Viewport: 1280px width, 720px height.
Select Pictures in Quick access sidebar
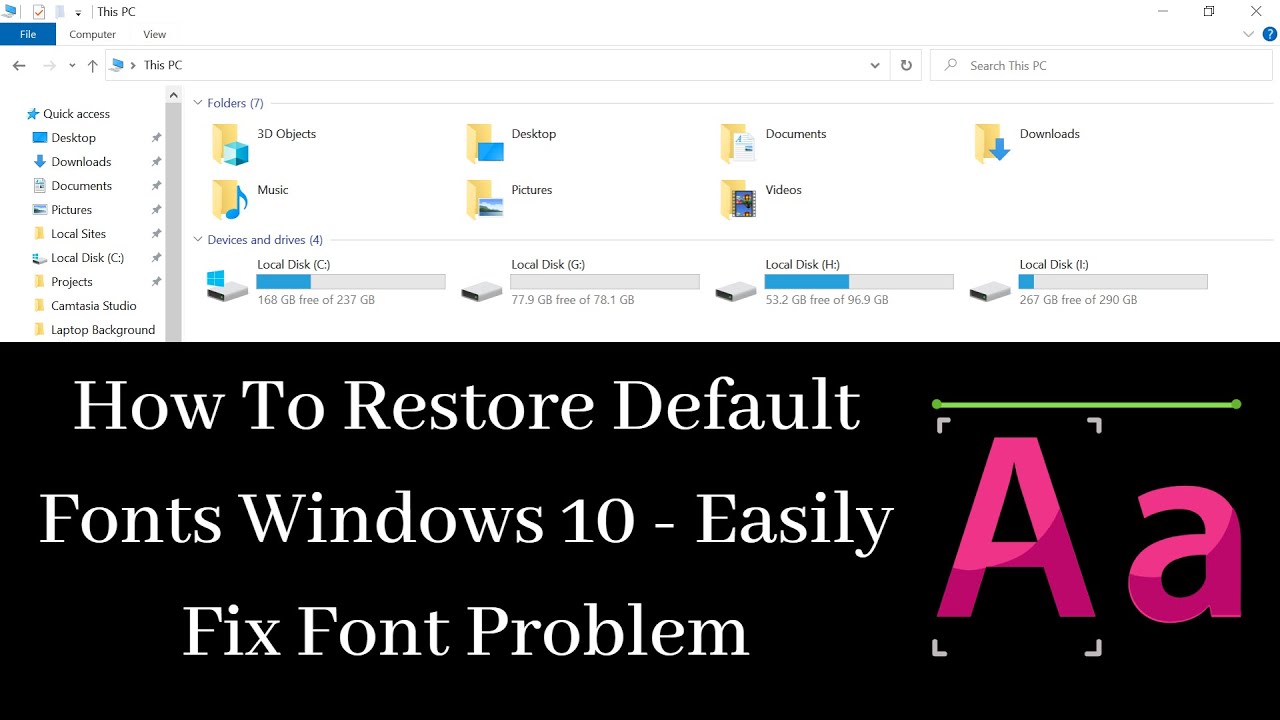click(72, 210)
